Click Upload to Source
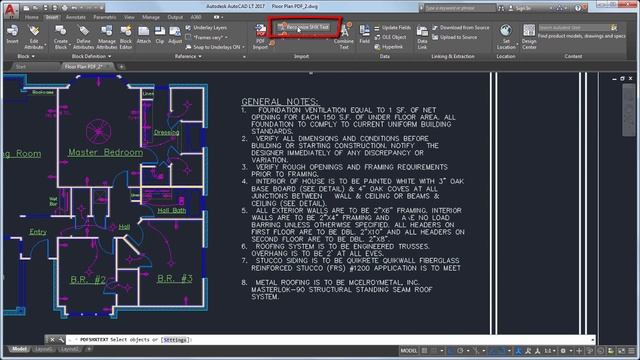Screen dimensions: 640x360 (x=454, y=37)
